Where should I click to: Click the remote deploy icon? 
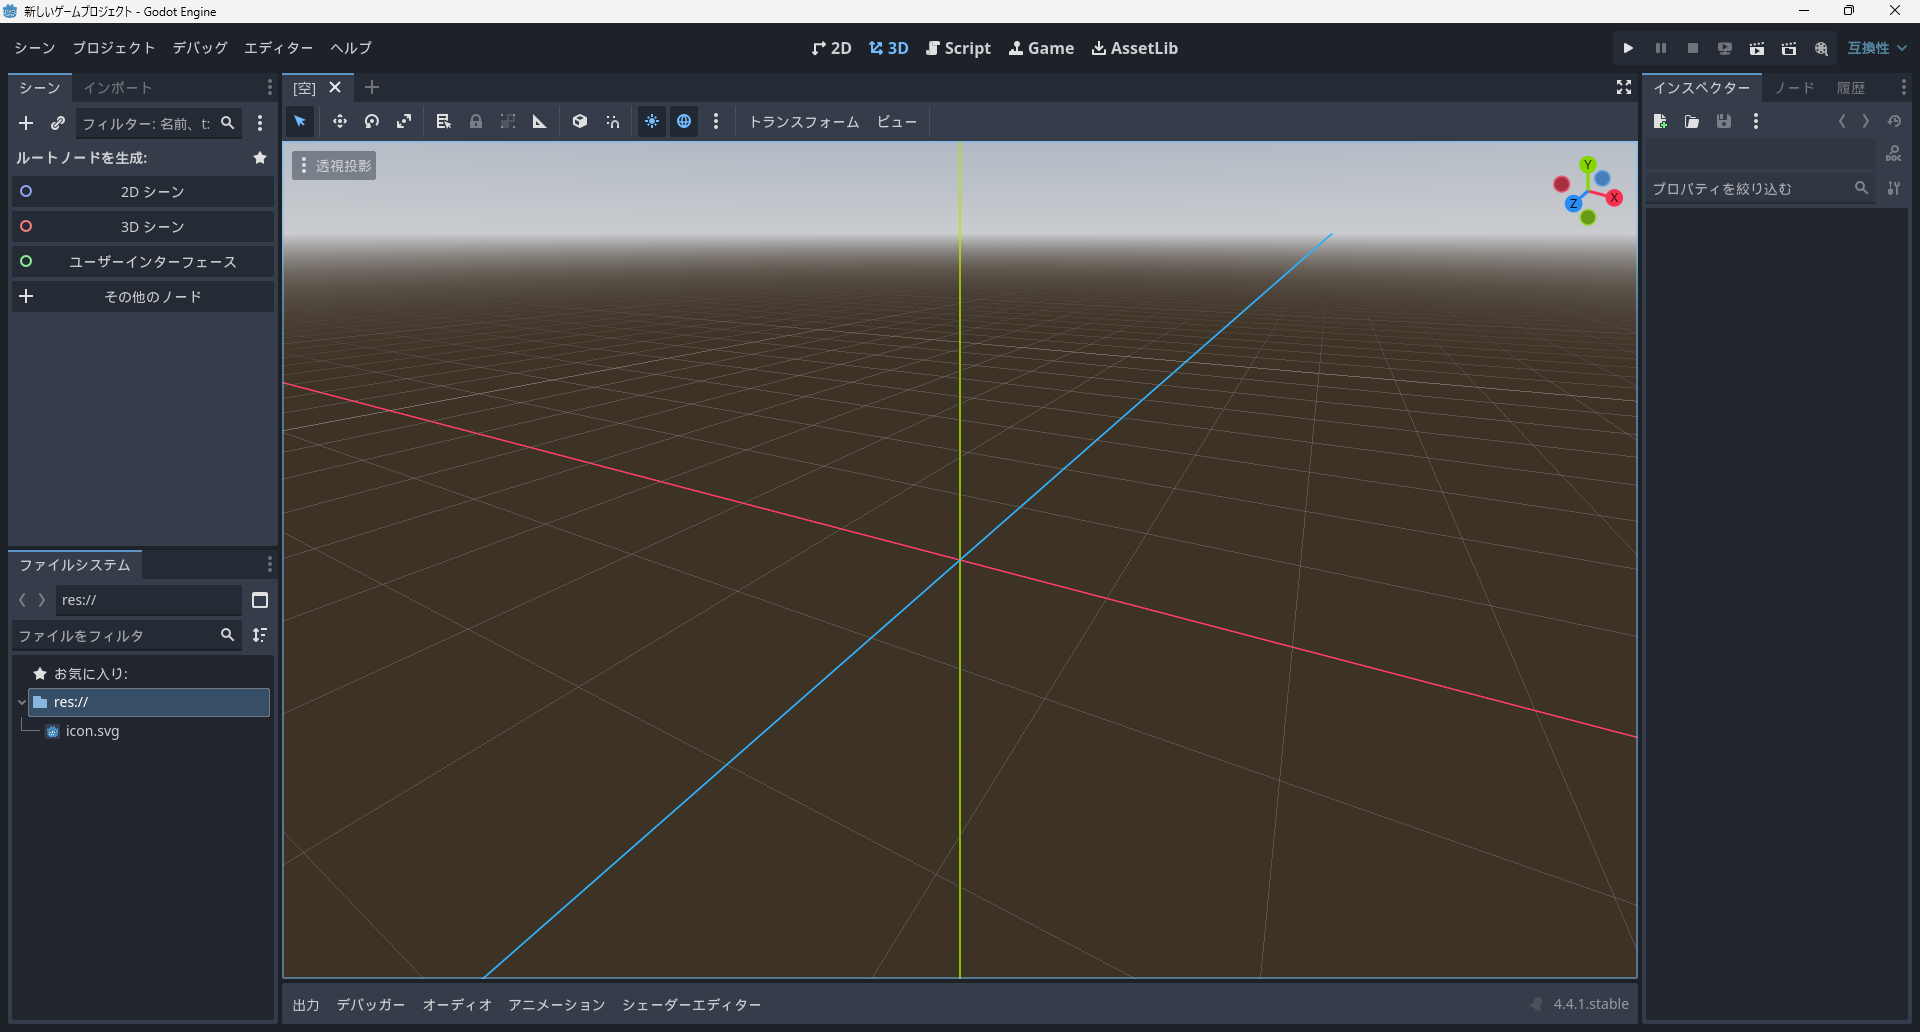1724,48
